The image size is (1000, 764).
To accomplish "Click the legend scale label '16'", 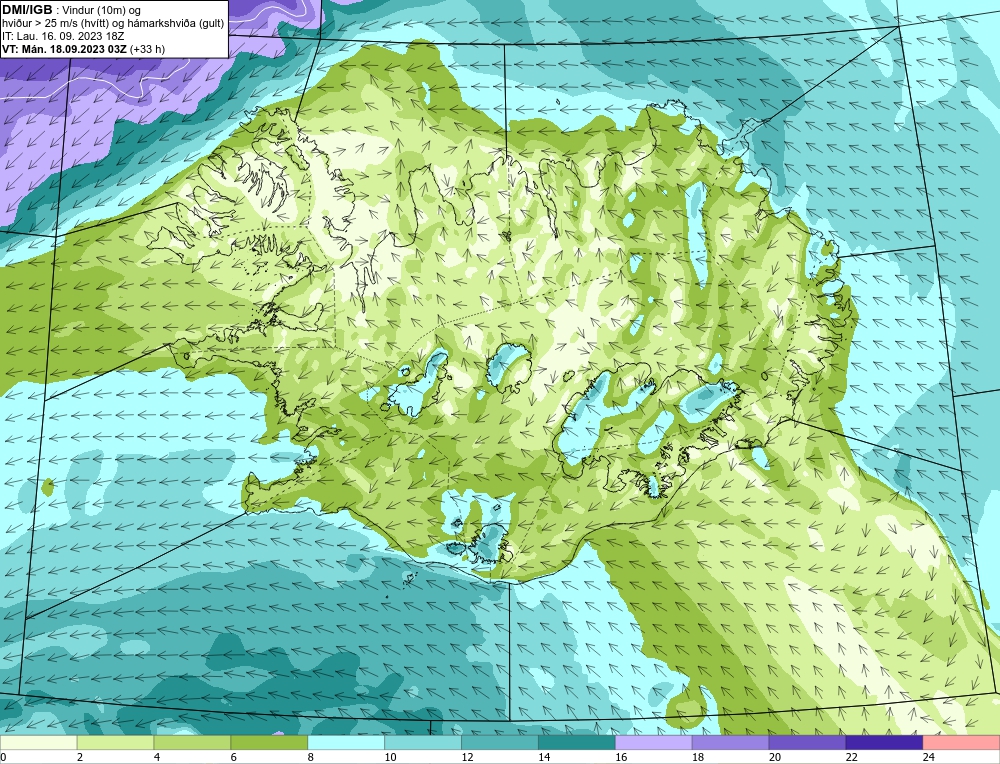I will pos(621,757).
